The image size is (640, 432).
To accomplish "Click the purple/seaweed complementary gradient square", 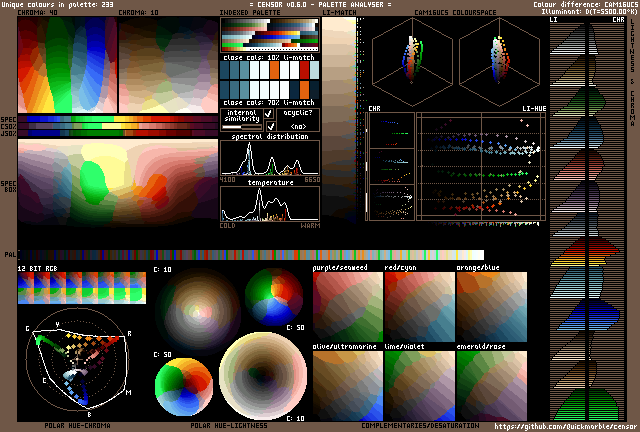I will coord(347,308).
